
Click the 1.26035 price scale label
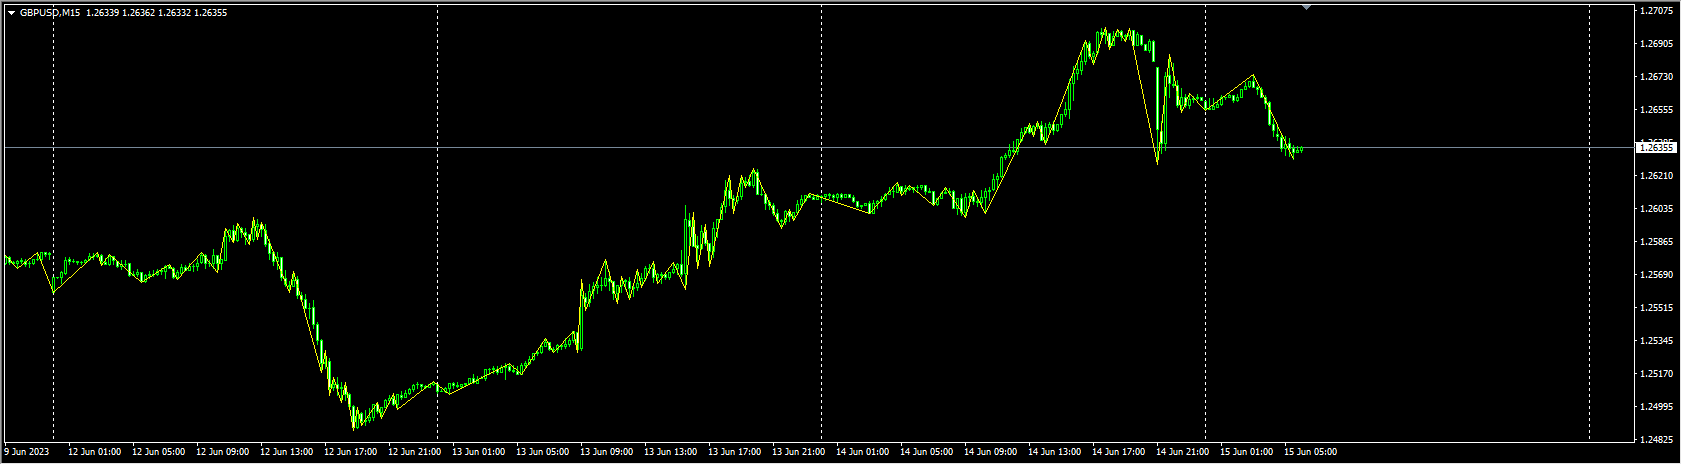[x=1658, y=209]
